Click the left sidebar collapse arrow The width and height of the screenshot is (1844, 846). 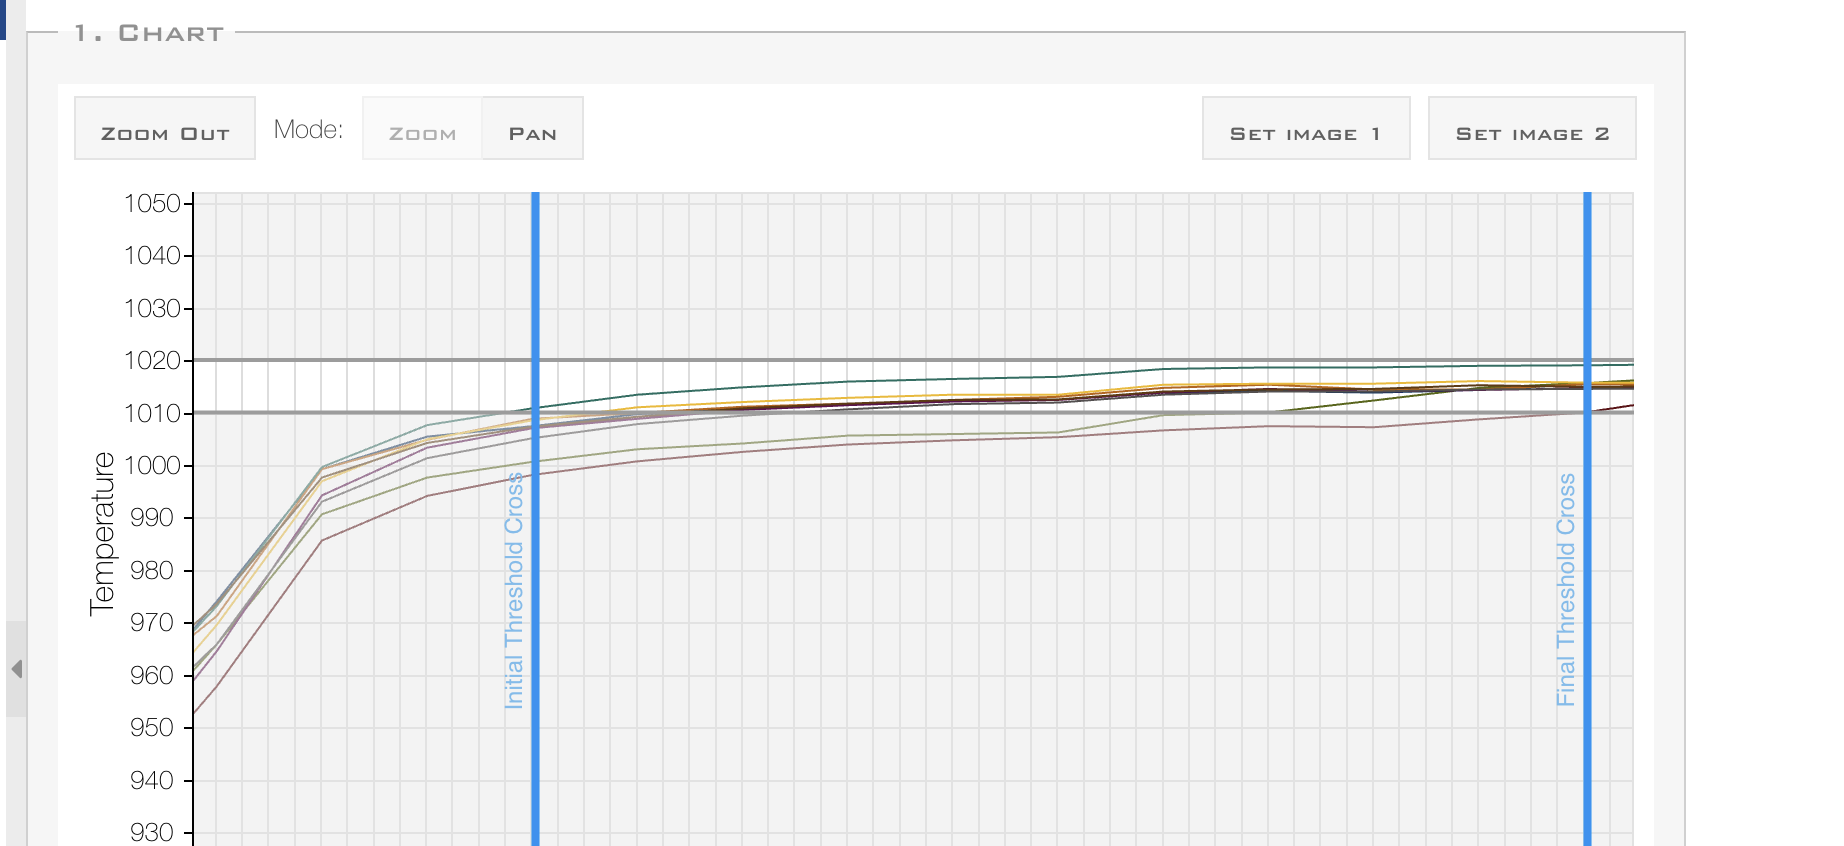[x=16, y=669]
